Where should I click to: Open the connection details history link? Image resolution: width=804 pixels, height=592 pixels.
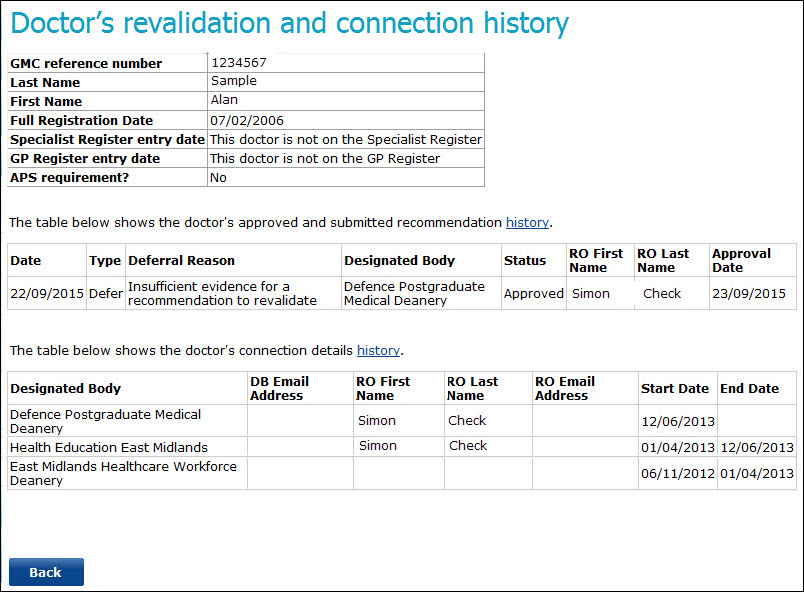(378, 351)
